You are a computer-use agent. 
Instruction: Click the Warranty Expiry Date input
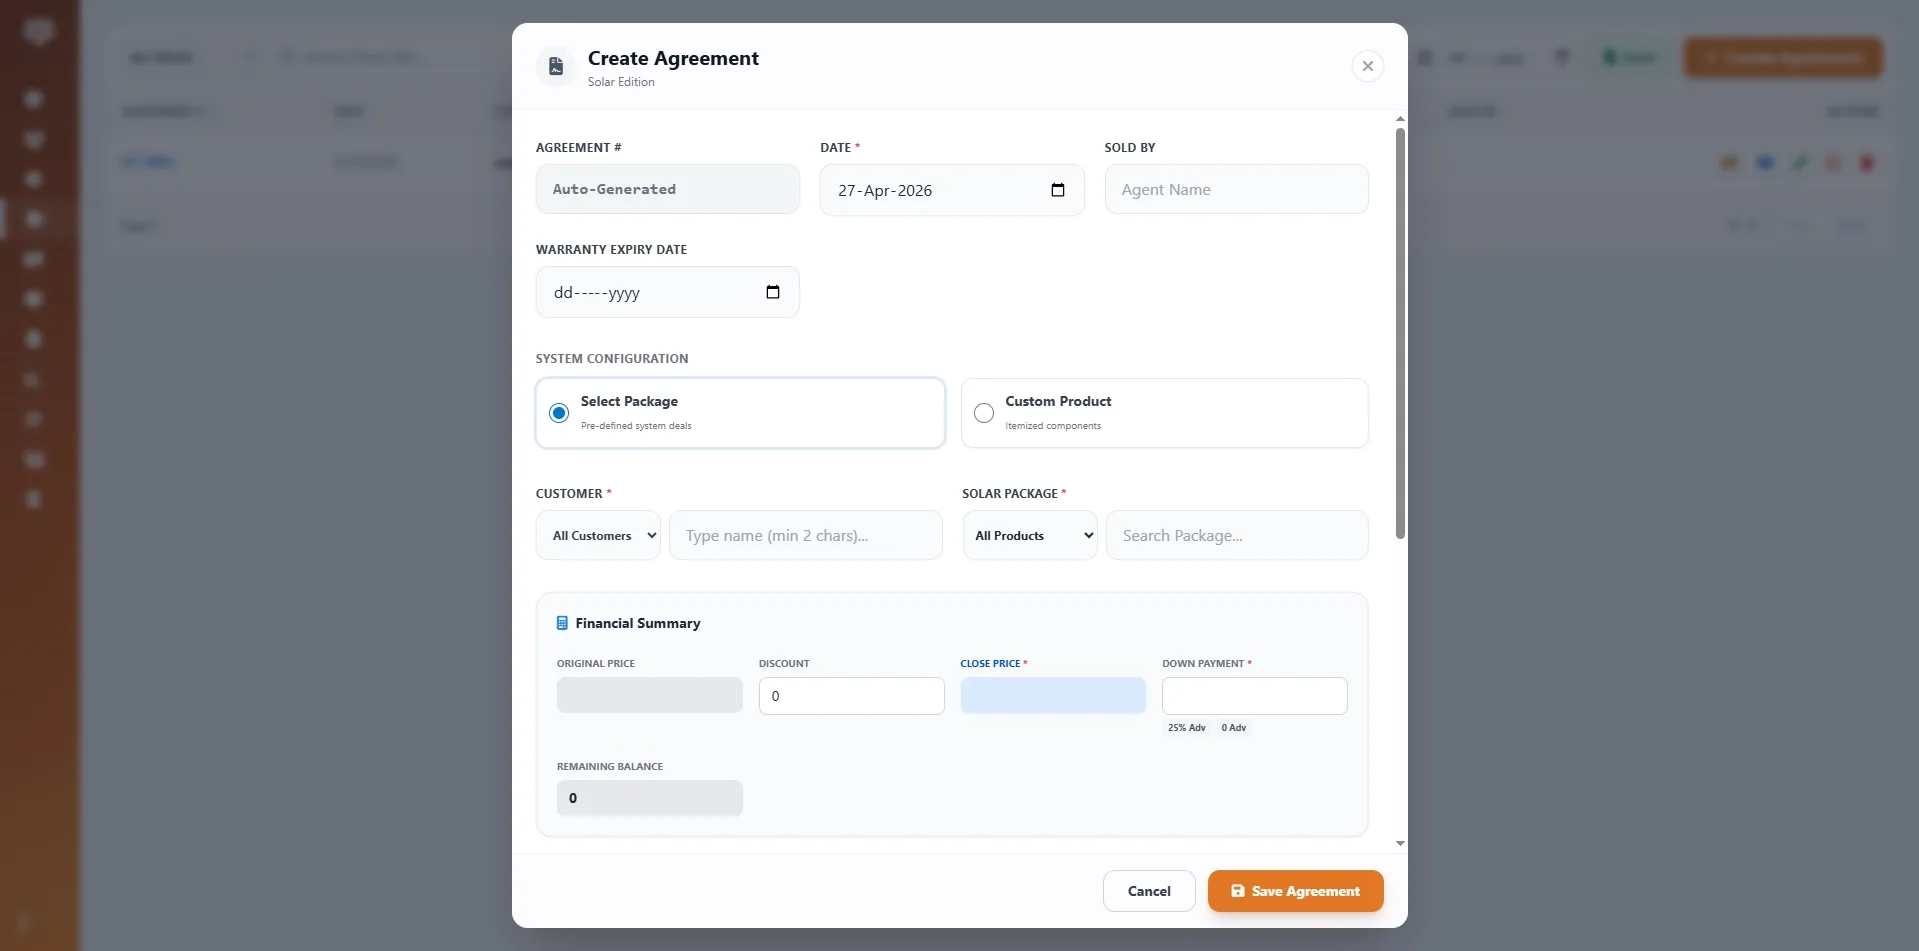point(667,292)
